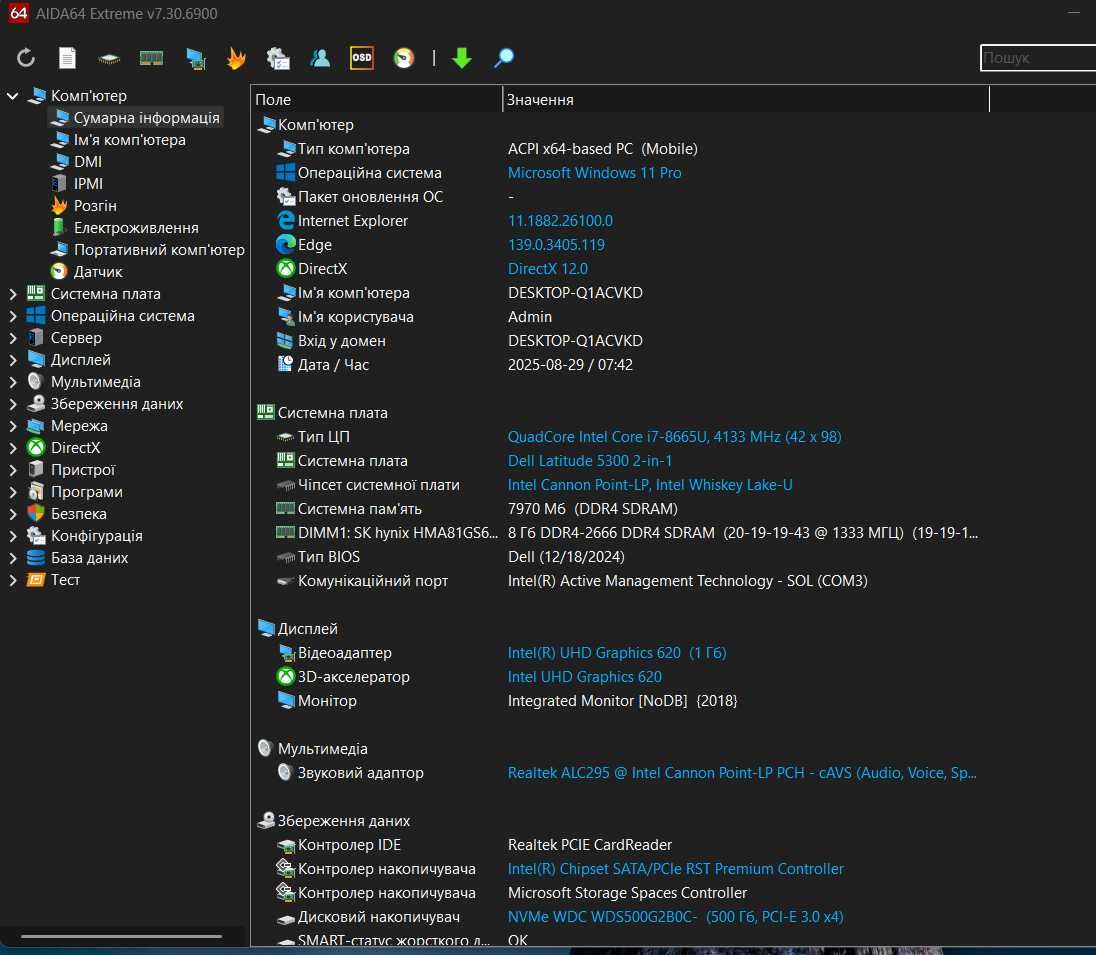Click the Internet Explorer icon in the list

coord(286,220)
